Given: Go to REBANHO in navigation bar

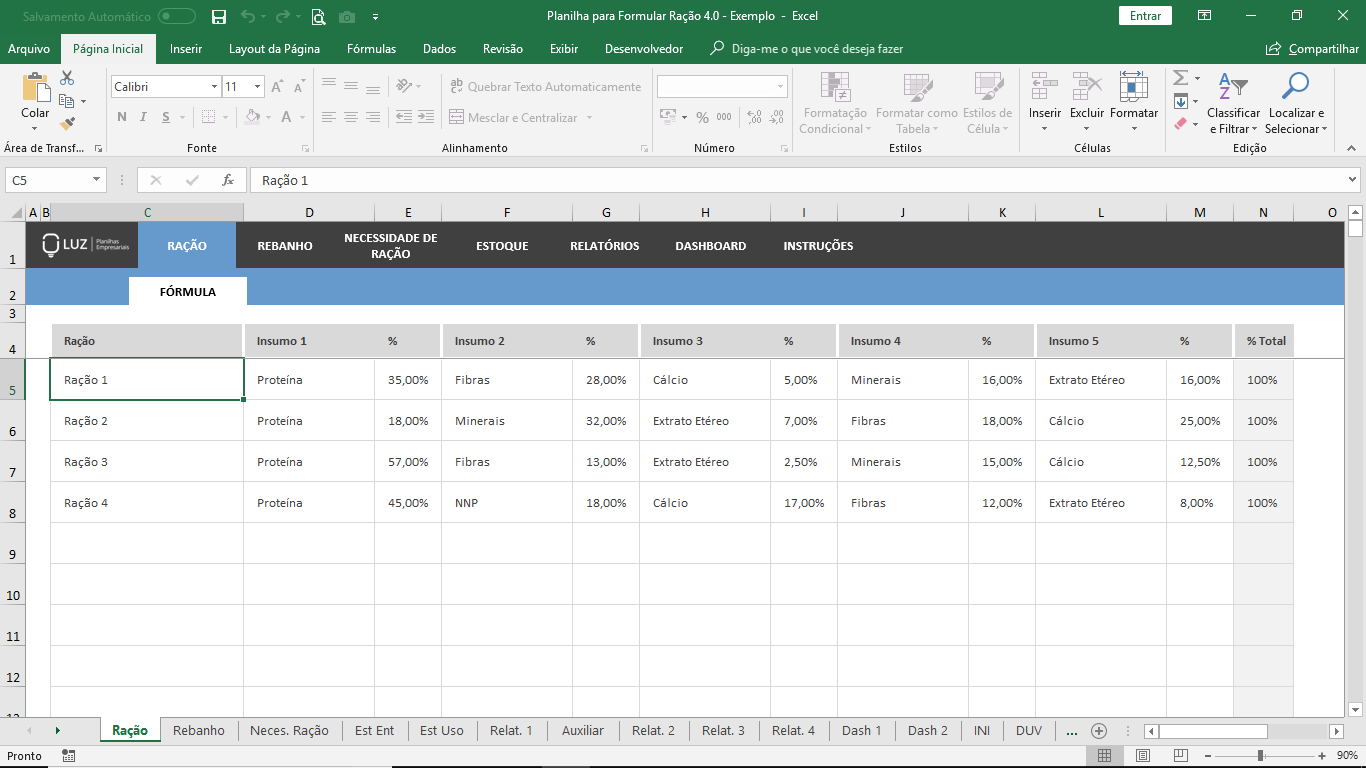Looking at the screenshot, I should pos(285,246).
